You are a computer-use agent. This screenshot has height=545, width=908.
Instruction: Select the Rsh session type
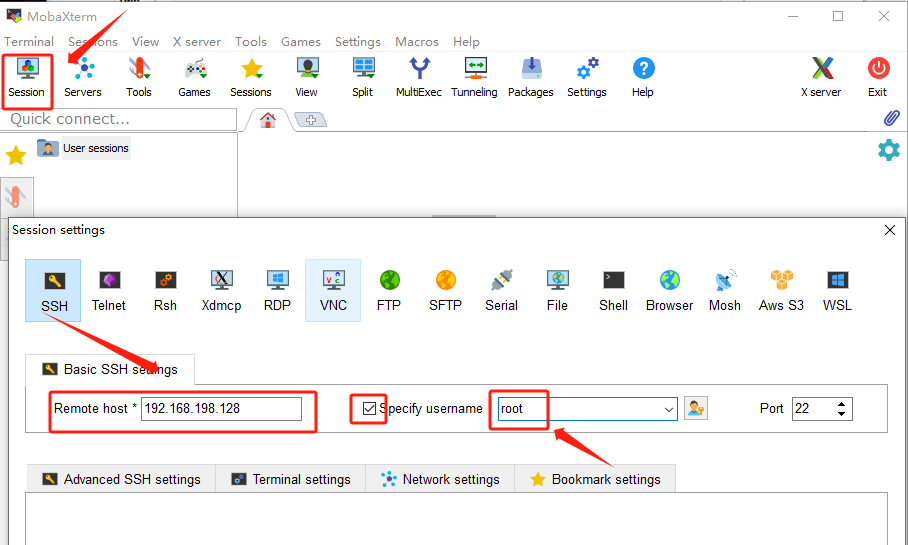[165, 291]
